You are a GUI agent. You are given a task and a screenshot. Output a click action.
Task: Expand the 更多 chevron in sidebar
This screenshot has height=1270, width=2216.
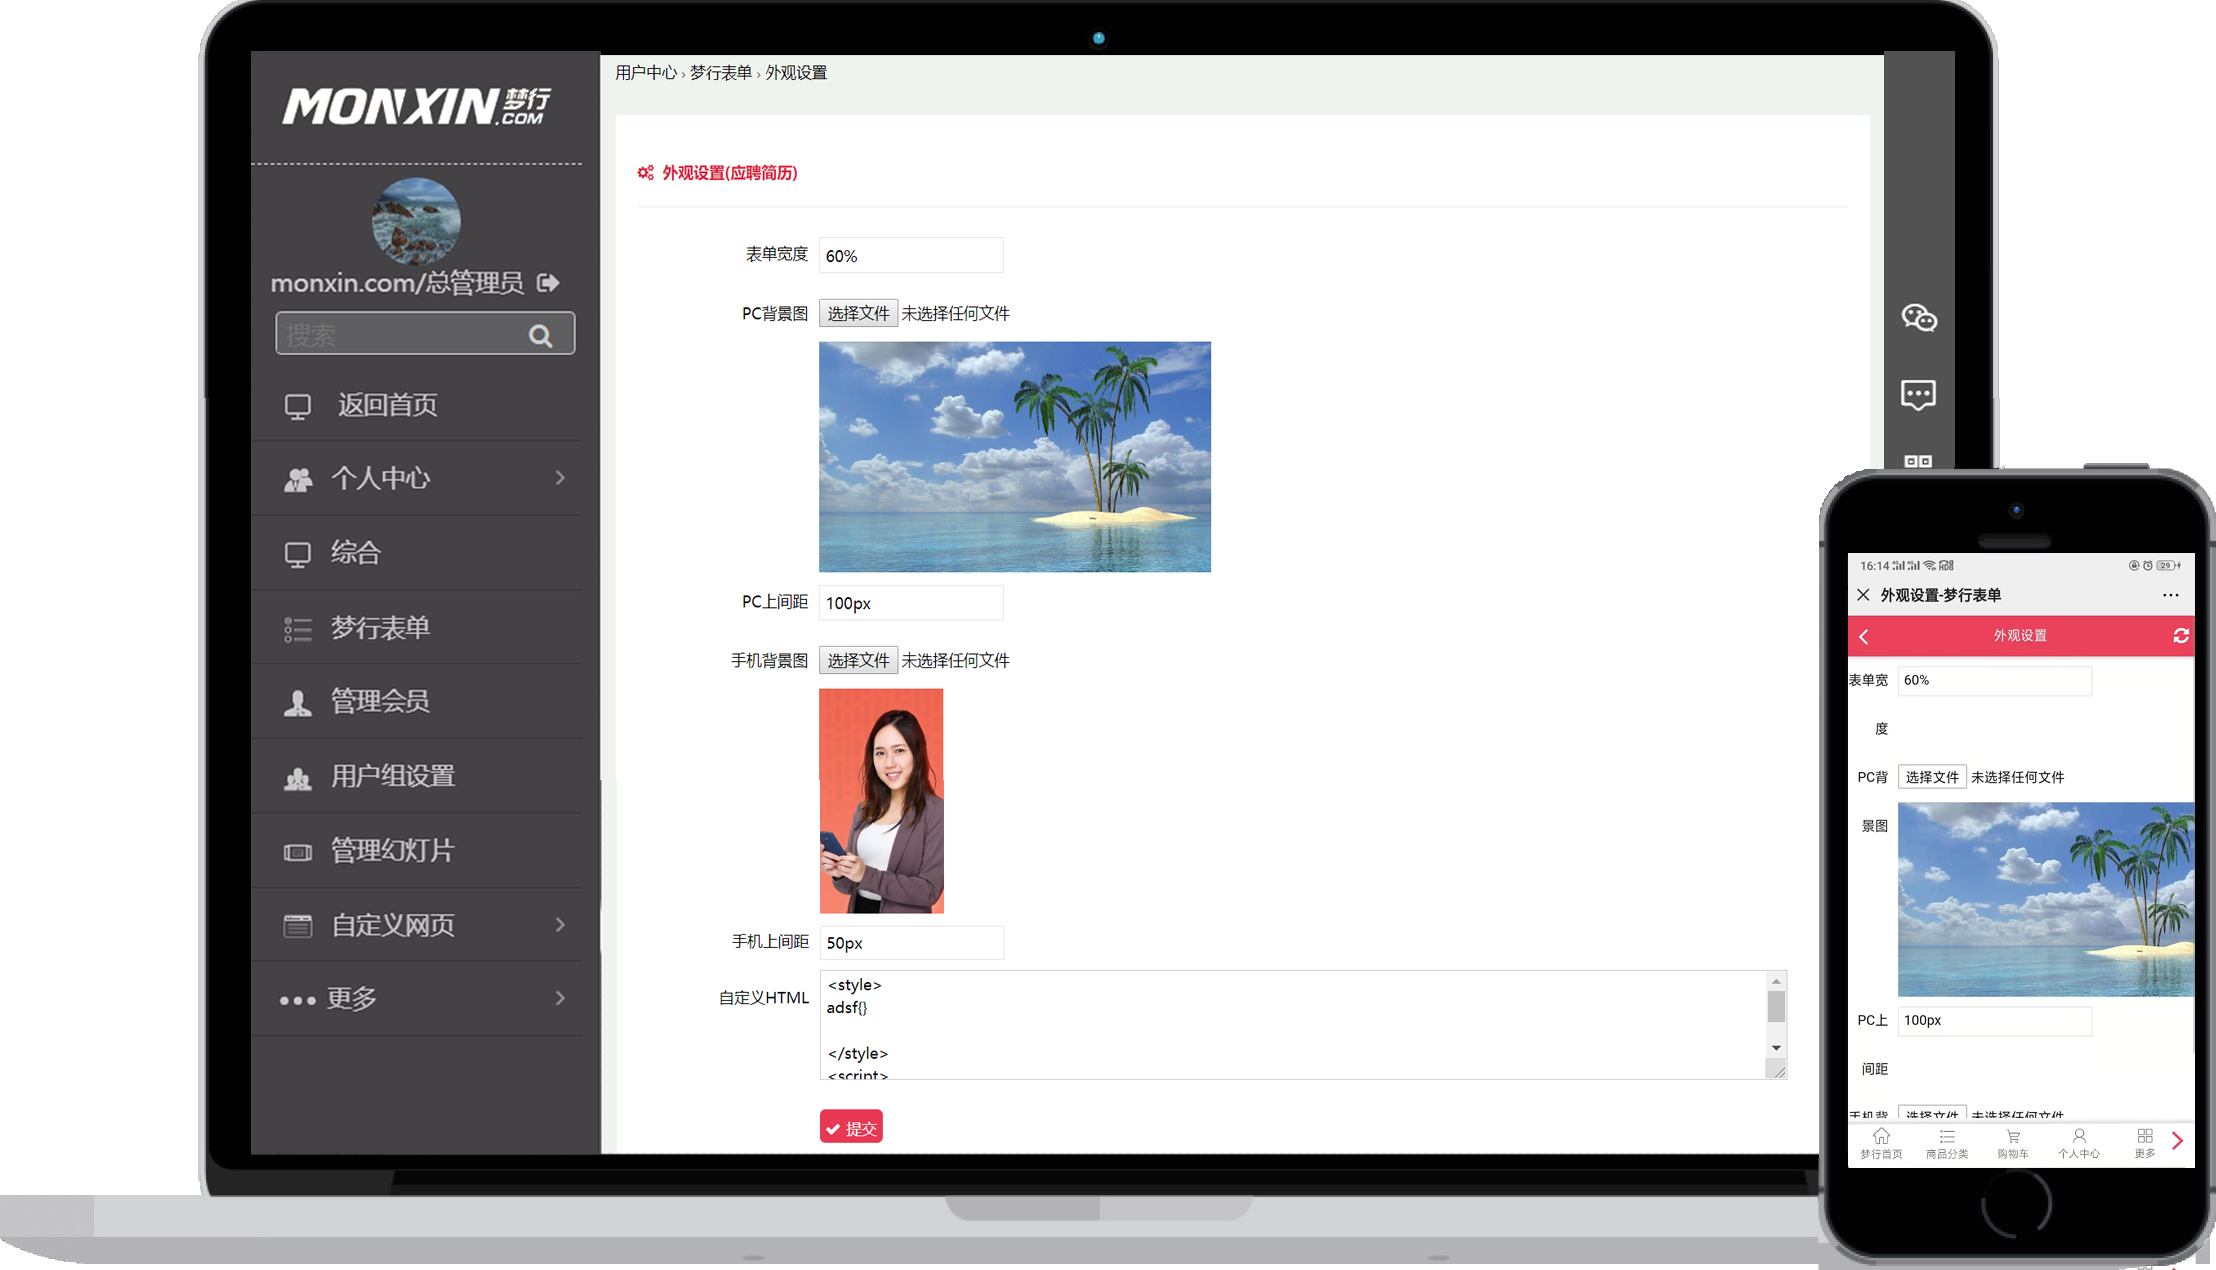[560, 998]
